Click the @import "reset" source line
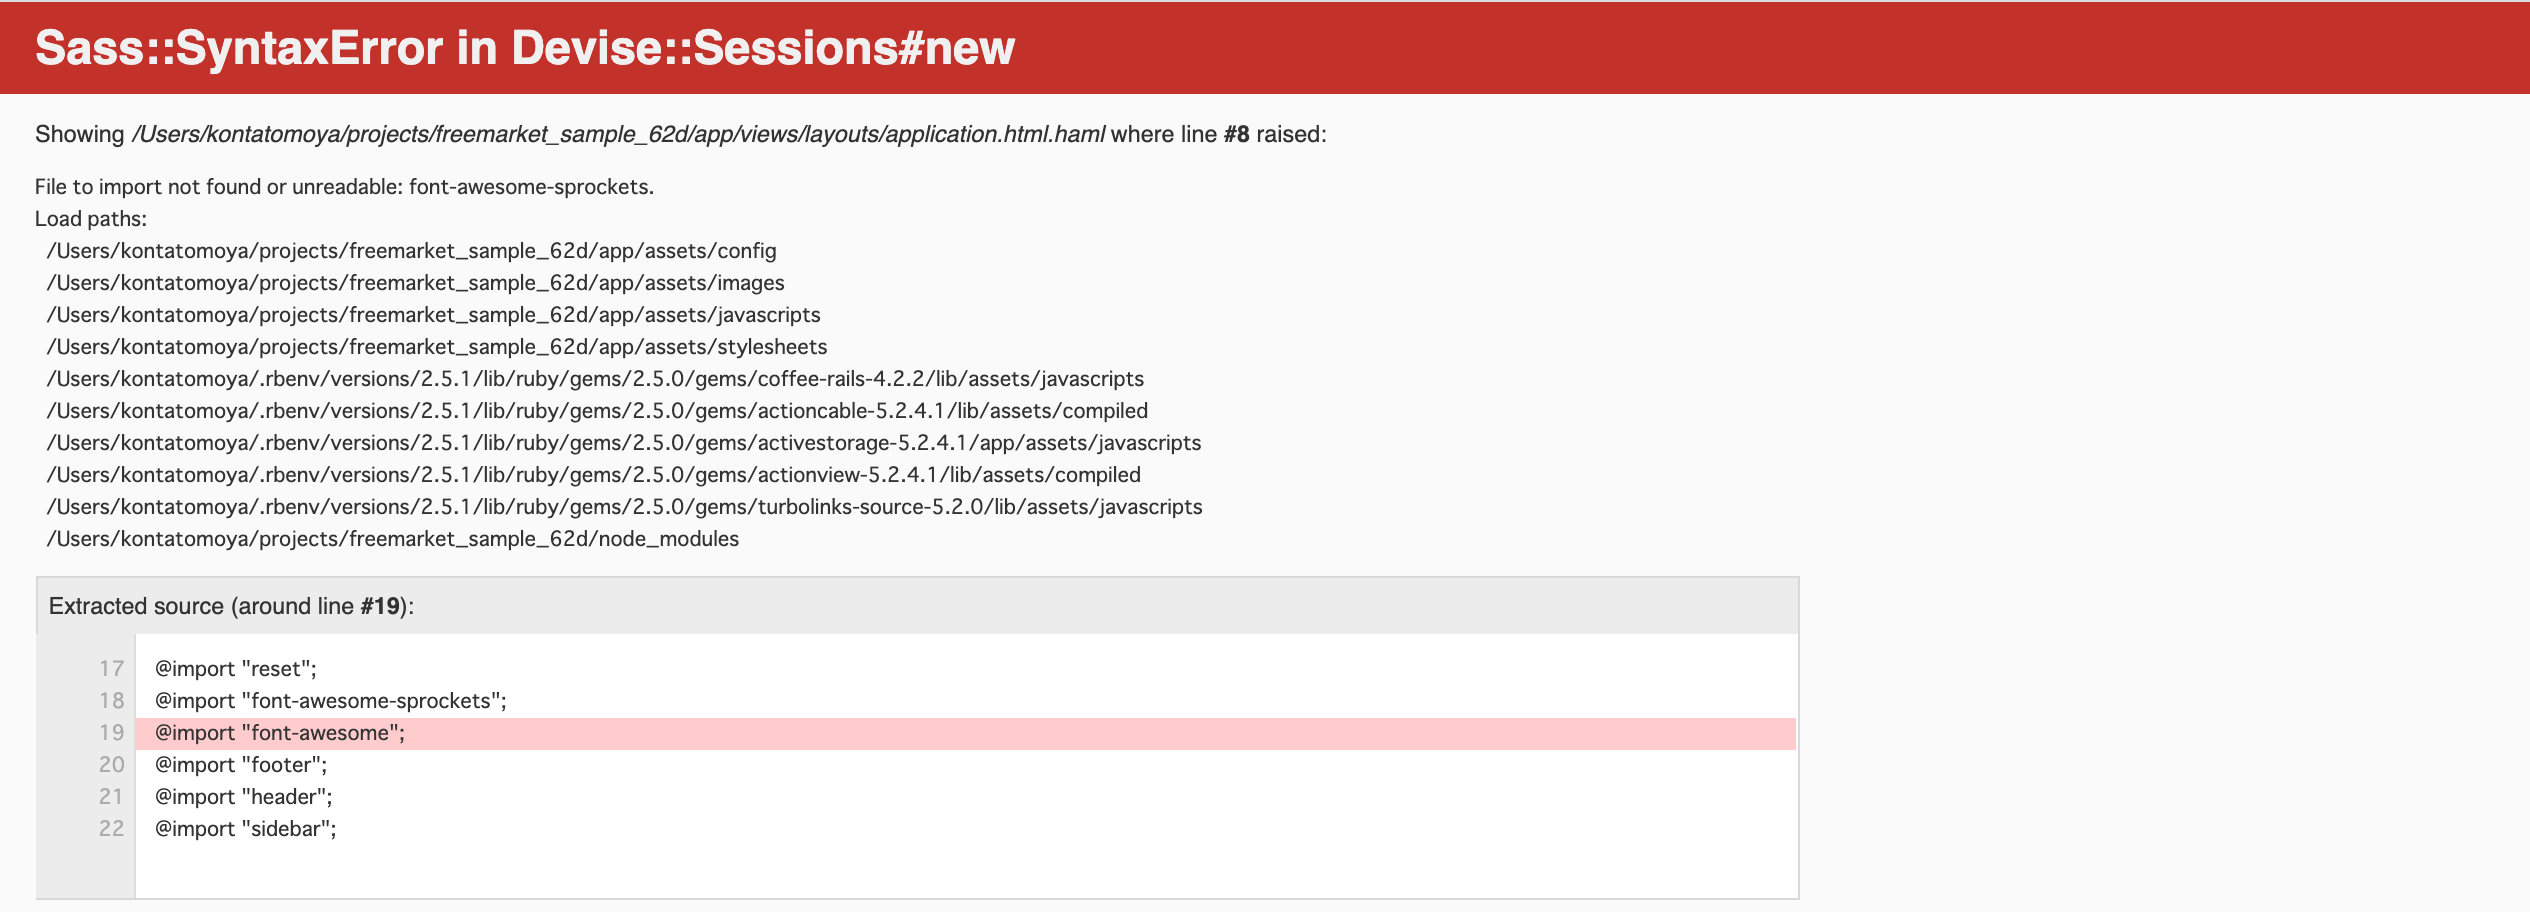This screenshot has width=2530, height=912. pos(236,669)
